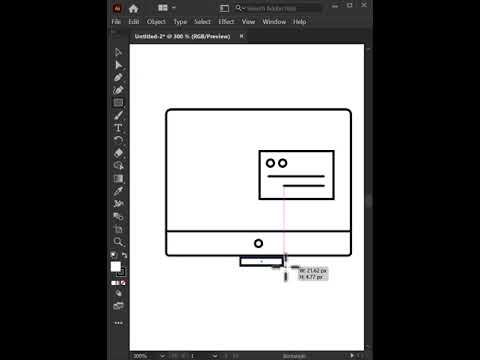The image size is (480, 360).
Task: Select the Untitled-2 document tab
Action: coord(182,36)
